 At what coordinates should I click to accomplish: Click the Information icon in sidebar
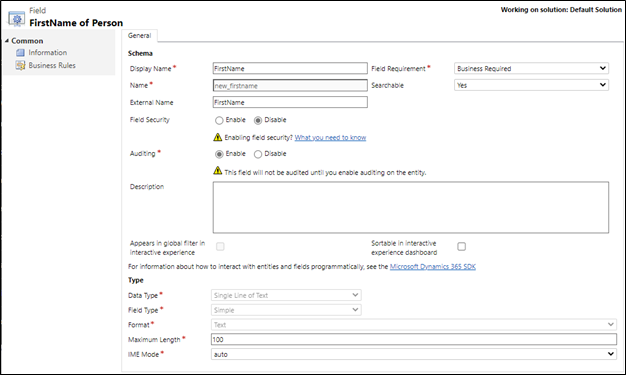coord(20,53)
